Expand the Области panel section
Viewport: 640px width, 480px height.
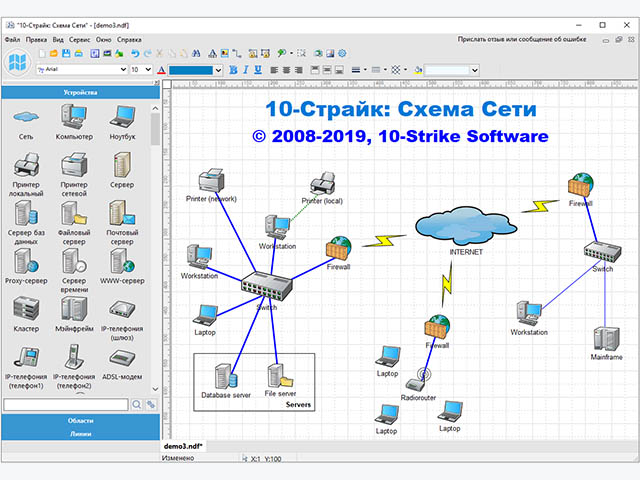[80, 422]
